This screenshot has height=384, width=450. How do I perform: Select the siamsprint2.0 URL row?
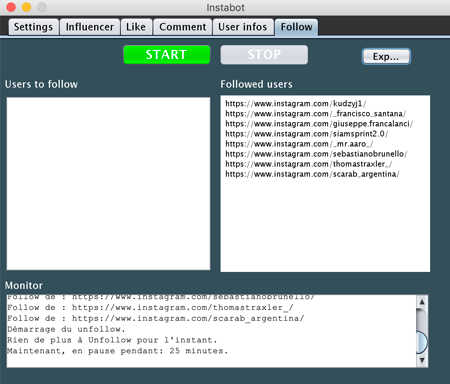tap(306, 134)
